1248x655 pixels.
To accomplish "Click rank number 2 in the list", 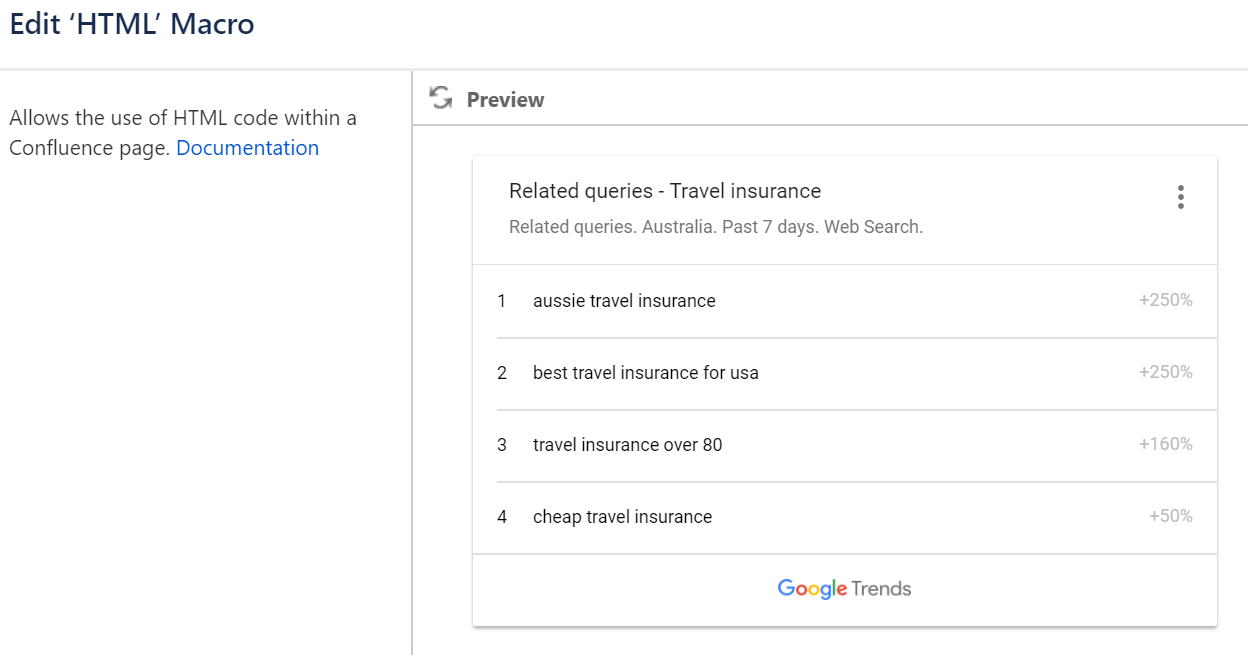I will [x=502, y=373].
